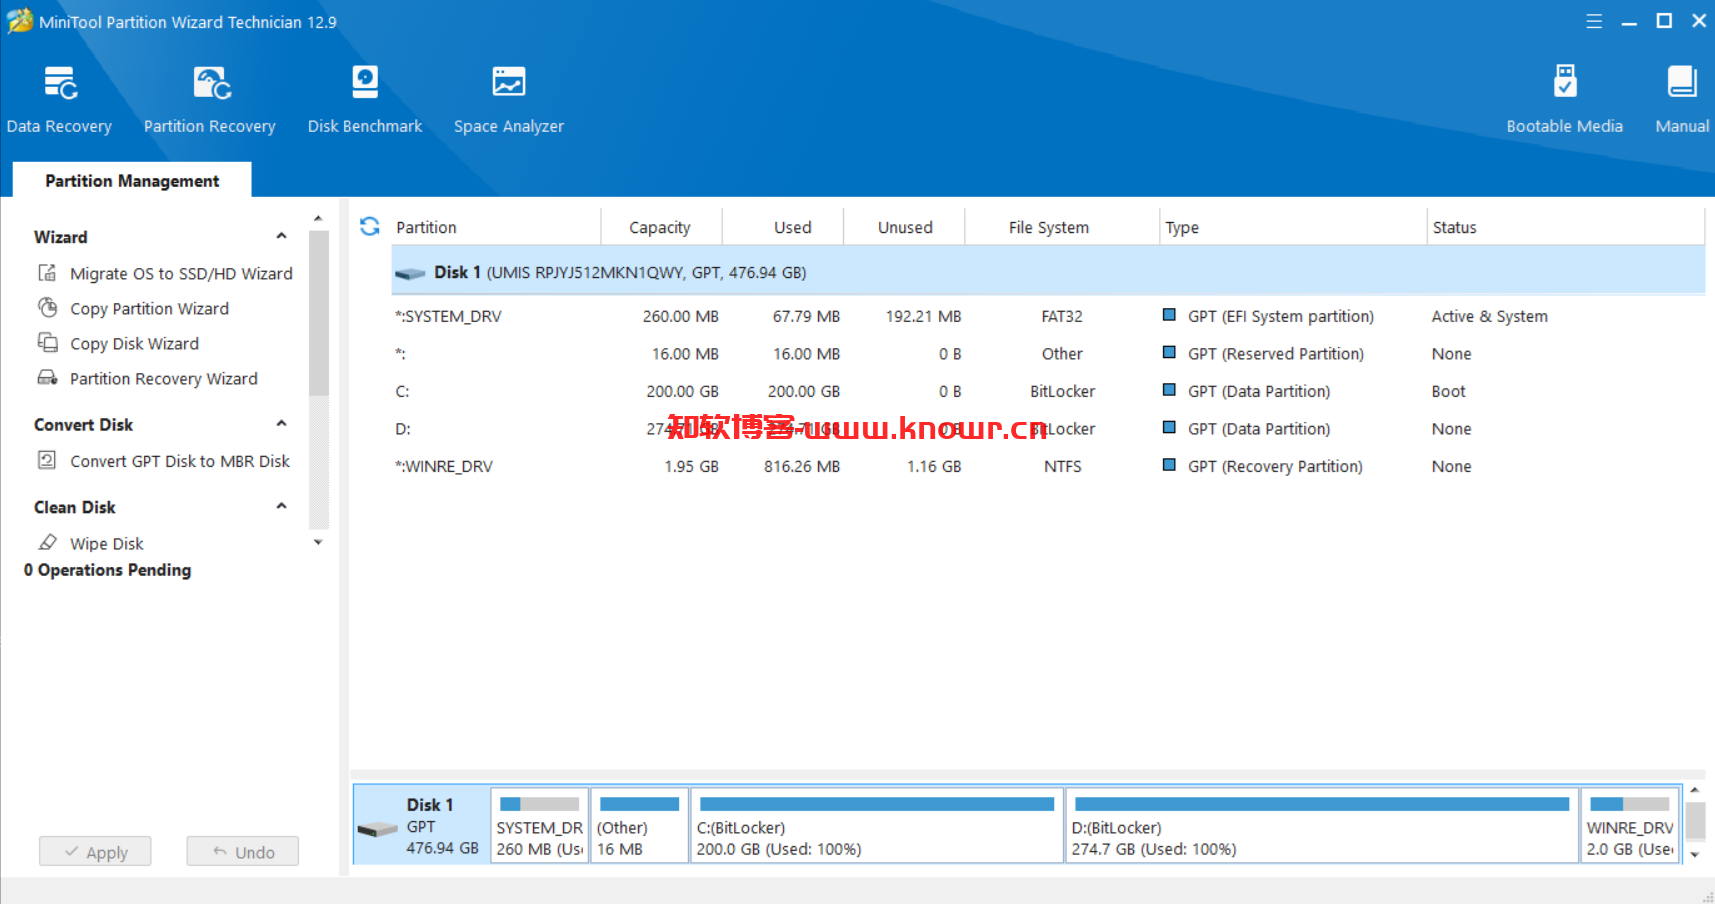Collapse the Convert Disk section

(282, 424)
